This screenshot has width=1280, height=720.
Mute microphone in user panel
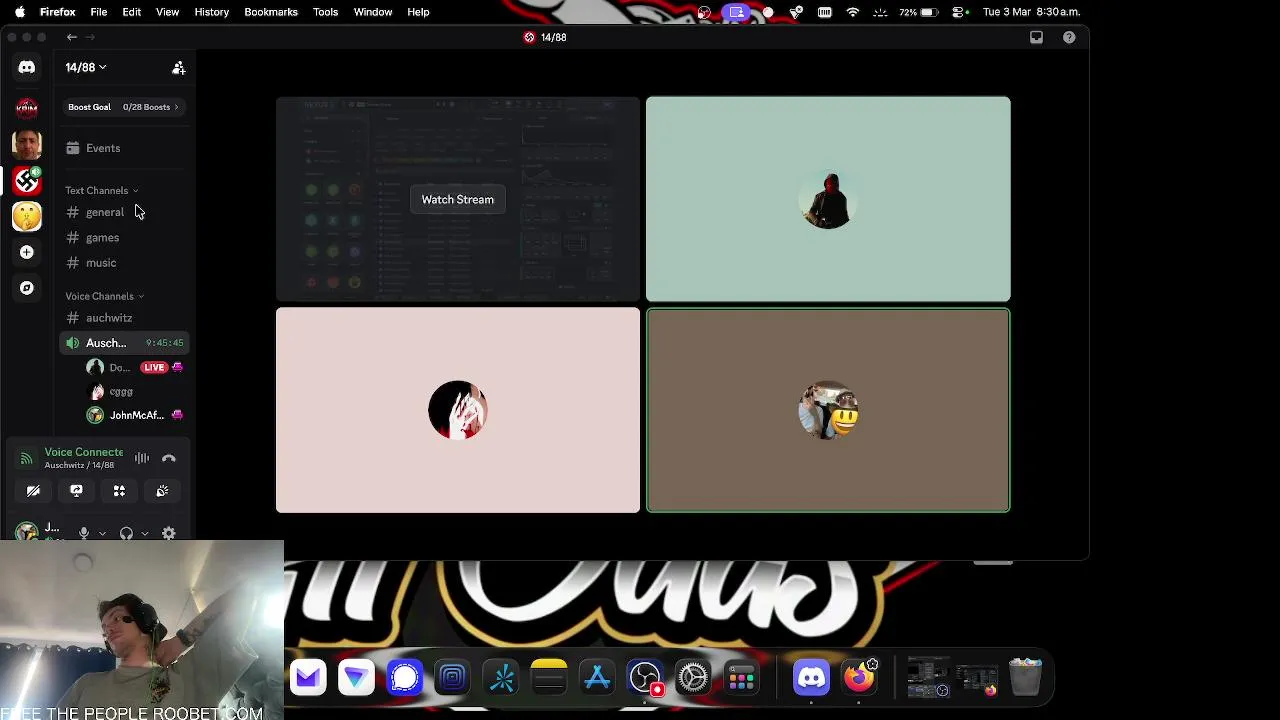coord(84,533)
